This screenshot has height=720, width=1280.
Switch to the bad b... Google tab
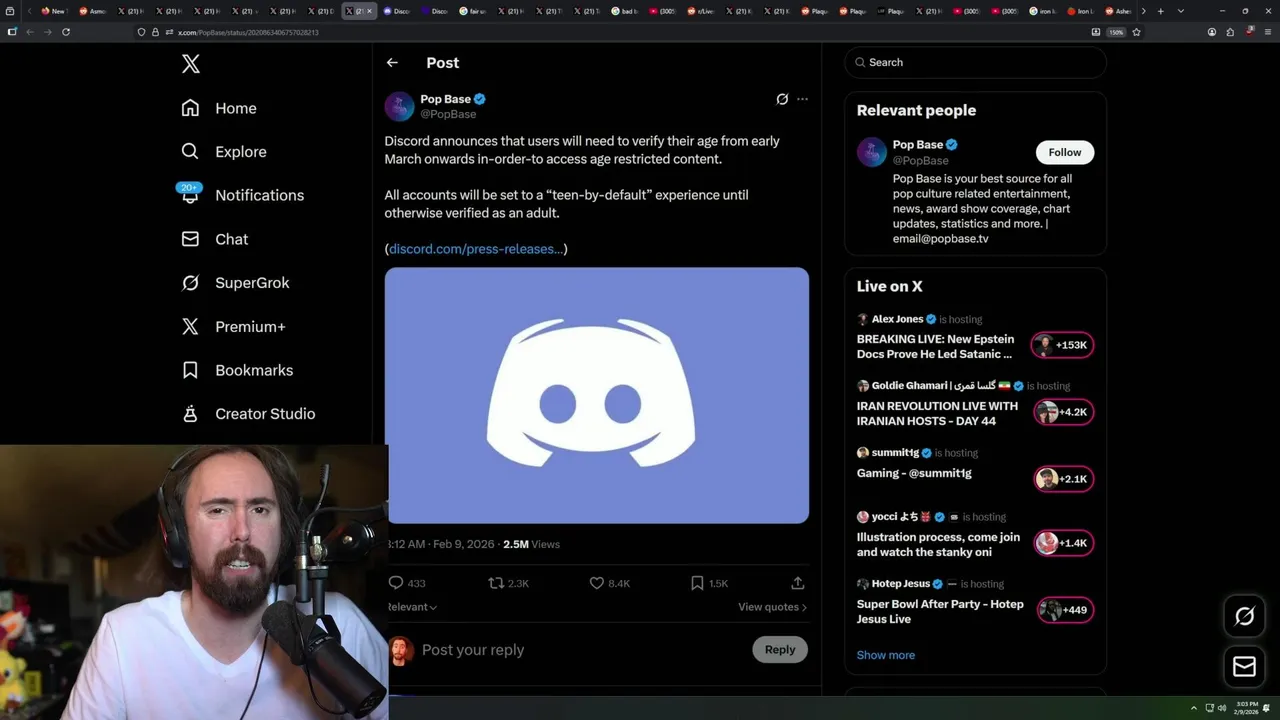click(625, 11)
